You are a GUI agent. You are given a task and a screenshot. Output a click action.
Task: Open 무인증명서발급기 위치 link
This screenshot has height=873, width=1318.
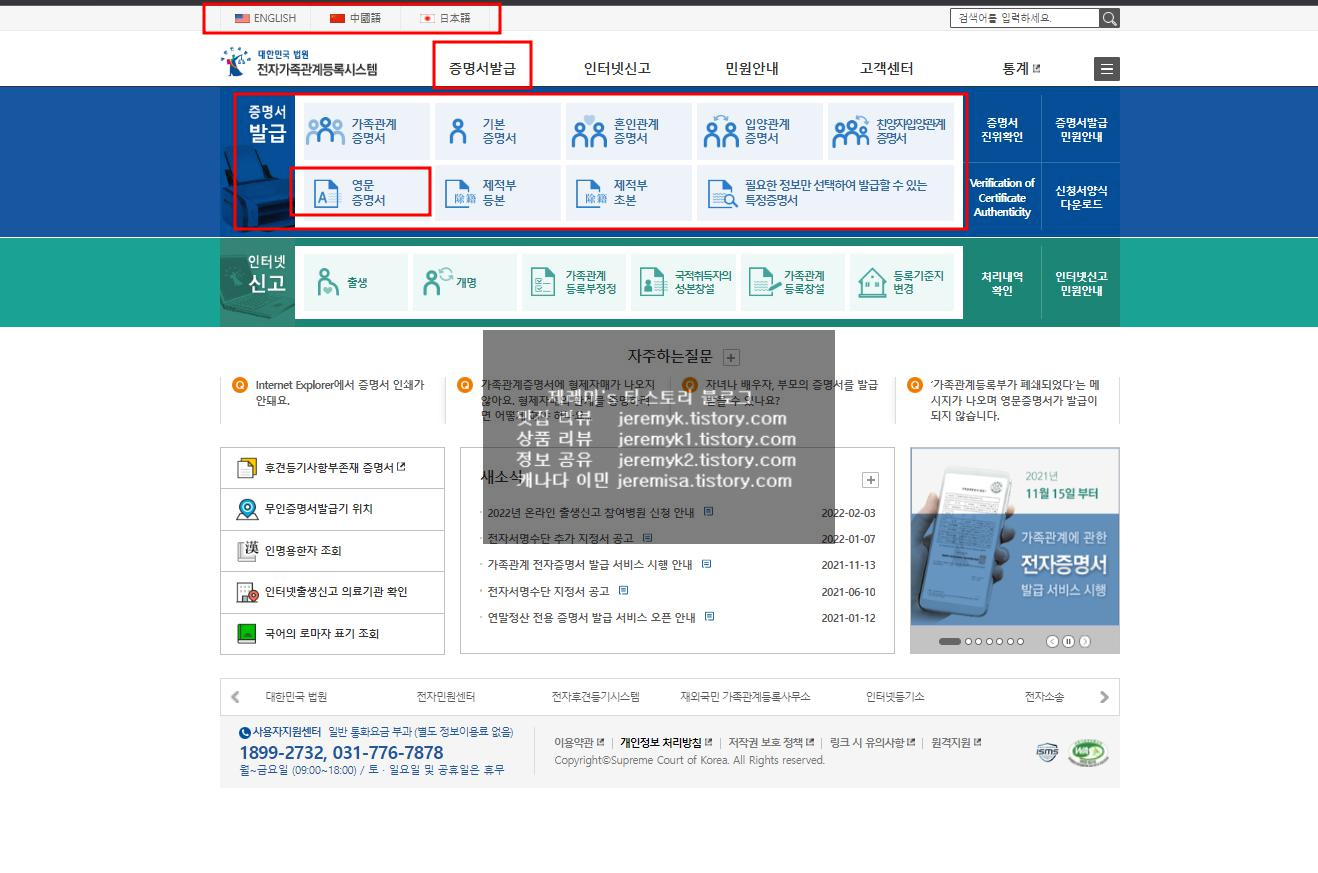click(332, 509)
